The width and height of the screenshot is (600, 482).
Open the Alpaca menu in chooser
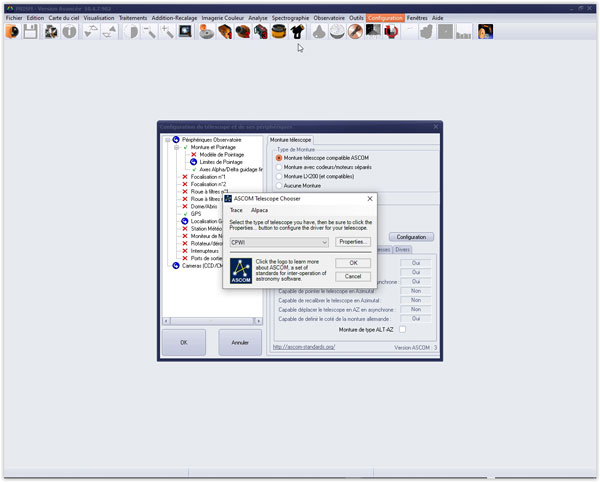(x=259, y=211)
